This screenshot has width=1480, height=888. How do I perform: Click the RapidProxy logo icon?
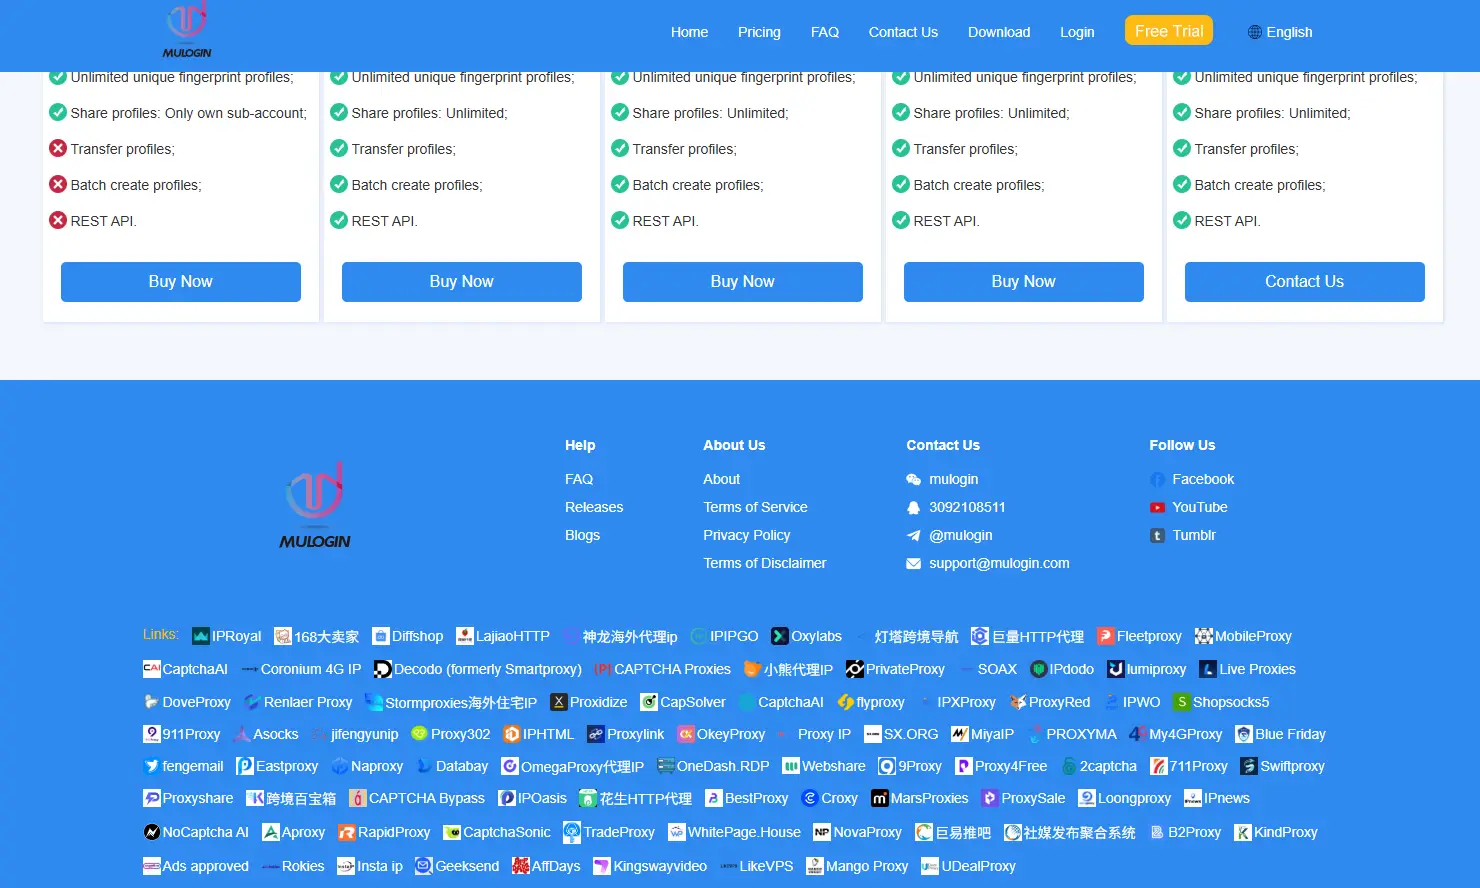pyautogui.click(x=346, y=832)
